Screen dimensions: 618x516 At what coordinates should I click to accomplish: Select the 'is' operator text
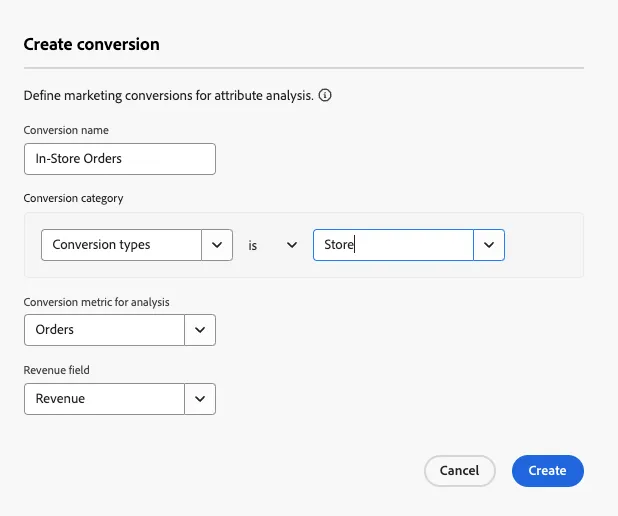[x=253, y=246]
